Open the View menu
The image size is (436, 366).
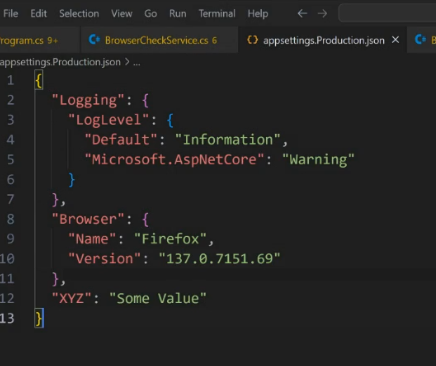[122, 14]
